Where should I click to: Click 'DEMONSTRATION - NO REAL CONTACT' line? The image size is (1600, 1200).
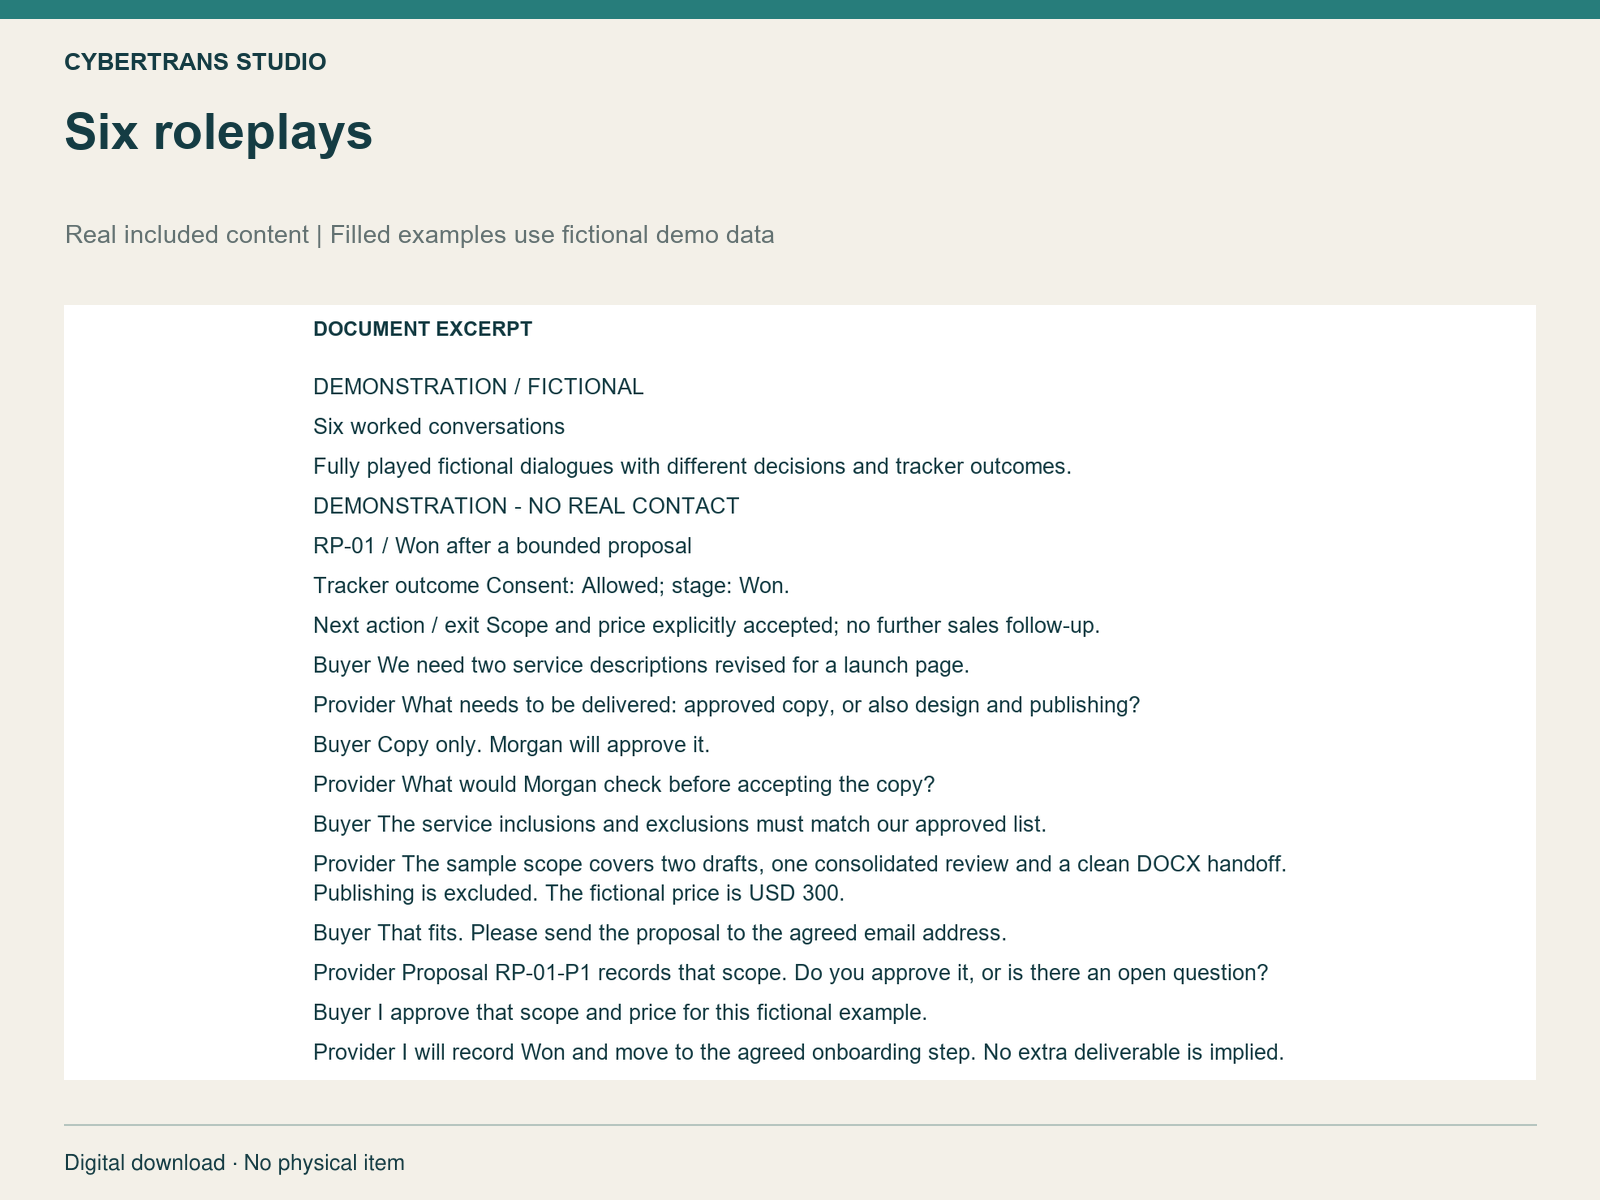526,506
